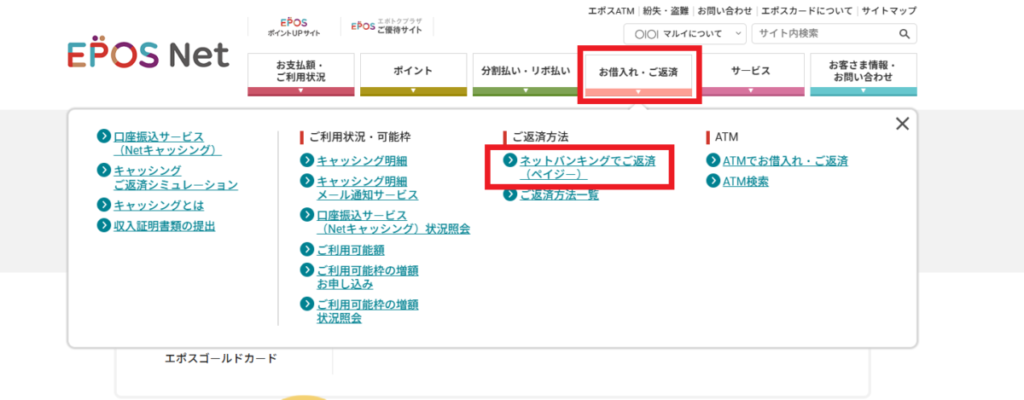Click arrow icon beside 口座振込サービス（Netキャッシング）
The height and width of the screenshot is (400, 1024).
coord(103,136)
